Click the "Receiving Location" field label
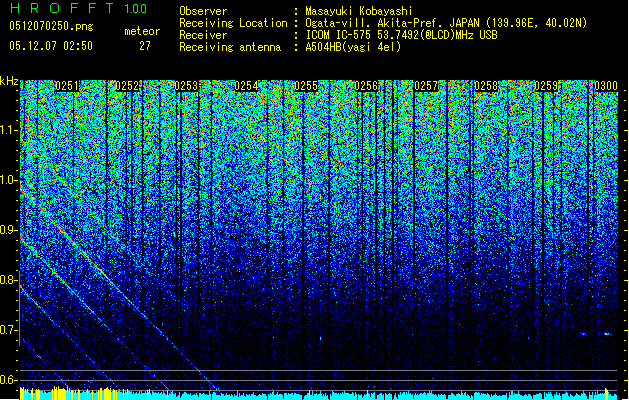 click(233, 23)
